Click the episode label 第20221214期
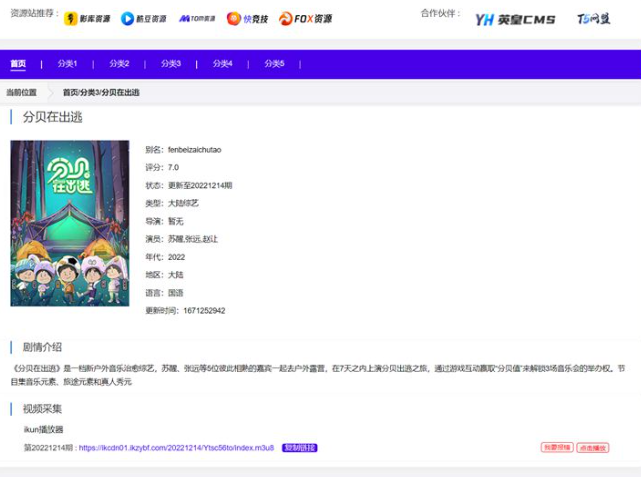Viewport: 641px width, 477px height. (48, 448)
